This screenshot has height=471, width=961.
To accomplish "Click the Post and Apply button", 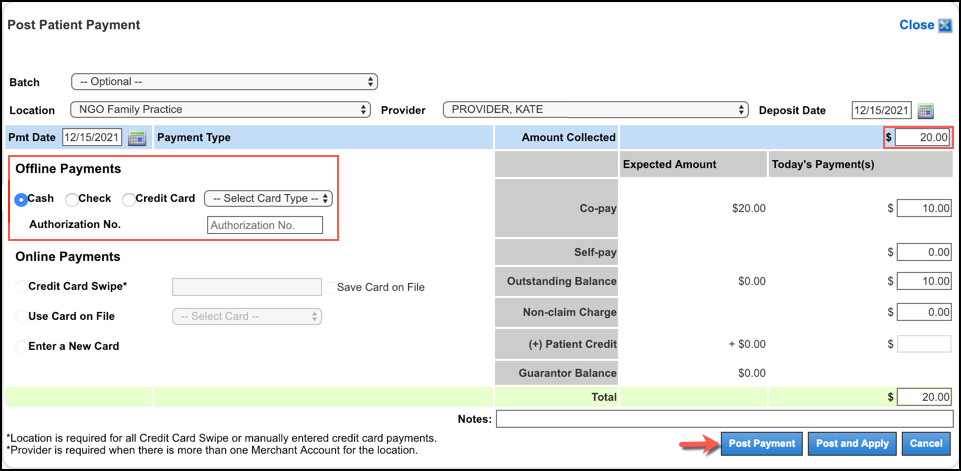I will point(852,444).
